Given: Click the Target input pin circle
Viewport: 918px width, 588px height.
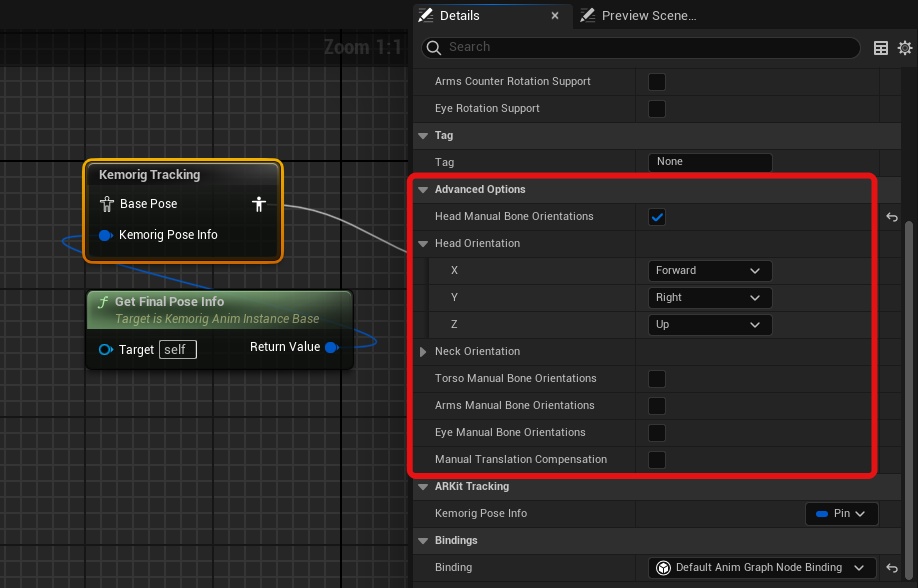Looking at the screenshot, I should (x=106, y=350).
